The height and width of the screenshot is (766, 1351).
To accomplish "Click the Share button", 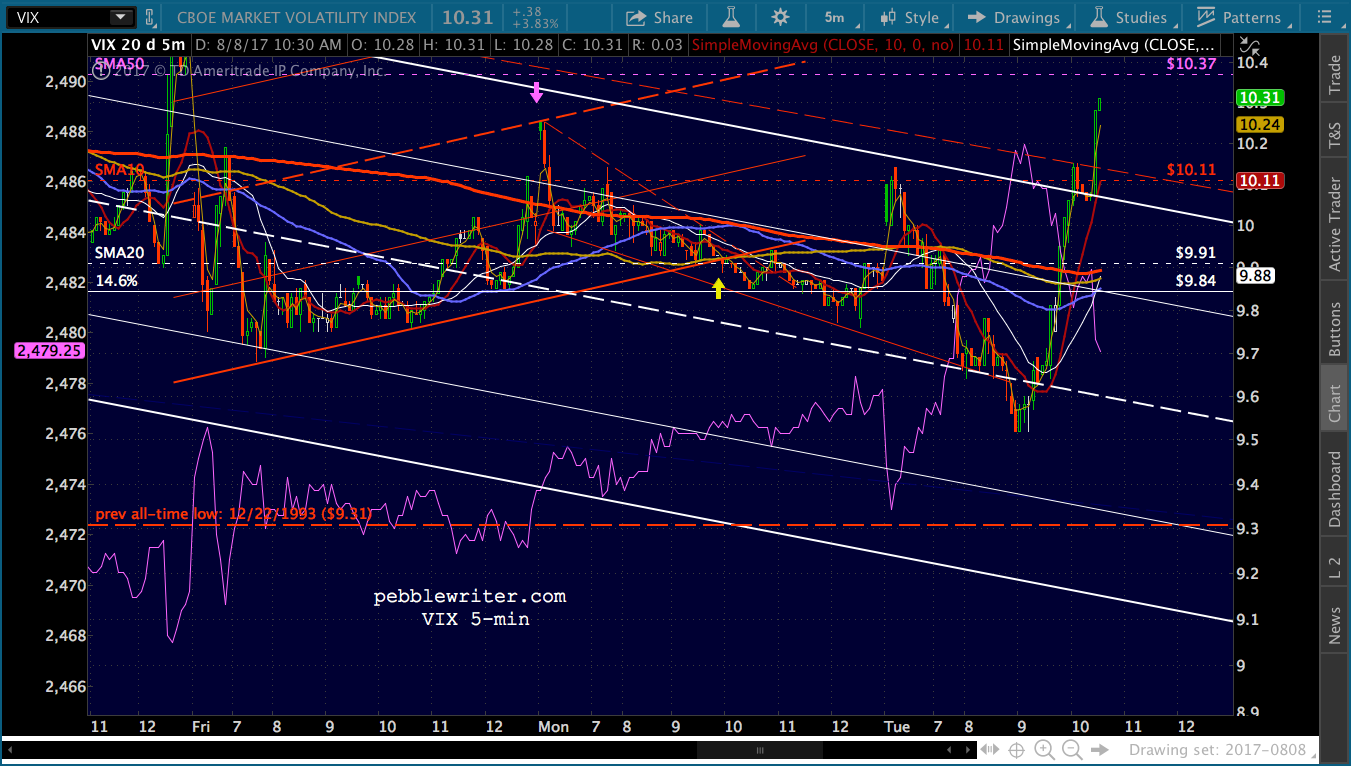I will click(660, 17).
